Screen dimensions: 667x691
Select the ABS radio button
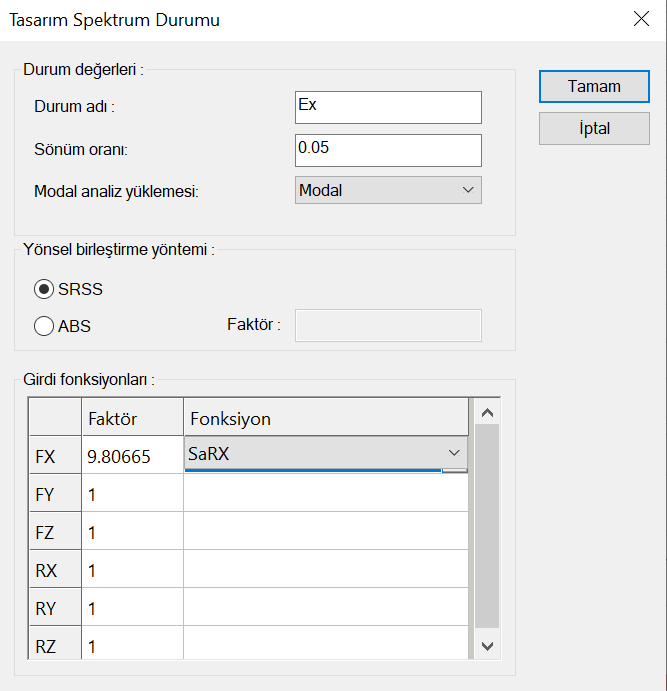44,325
